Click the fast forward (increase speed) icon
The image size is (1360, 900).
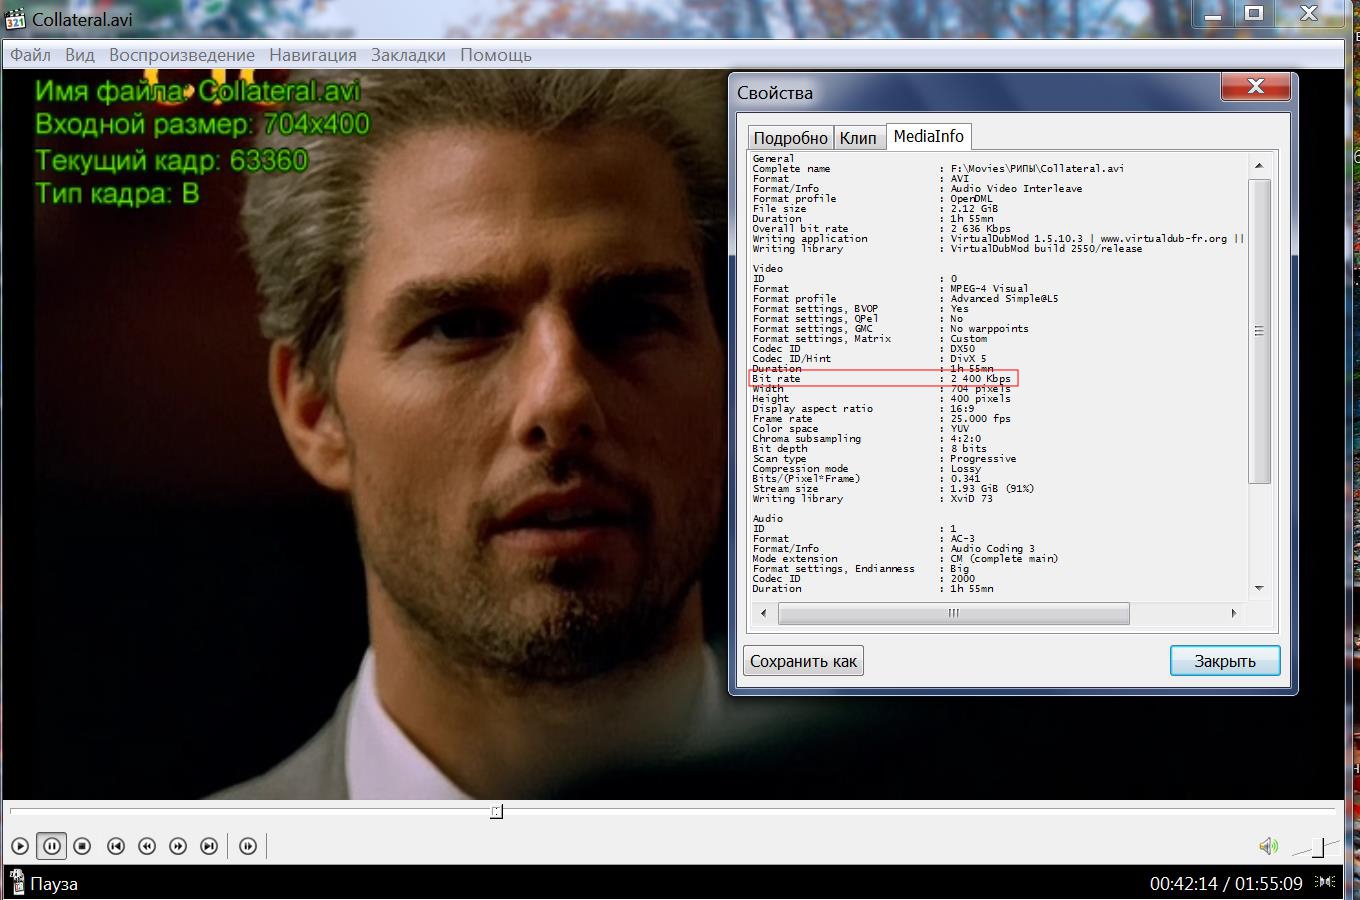(x=178, y=846)
